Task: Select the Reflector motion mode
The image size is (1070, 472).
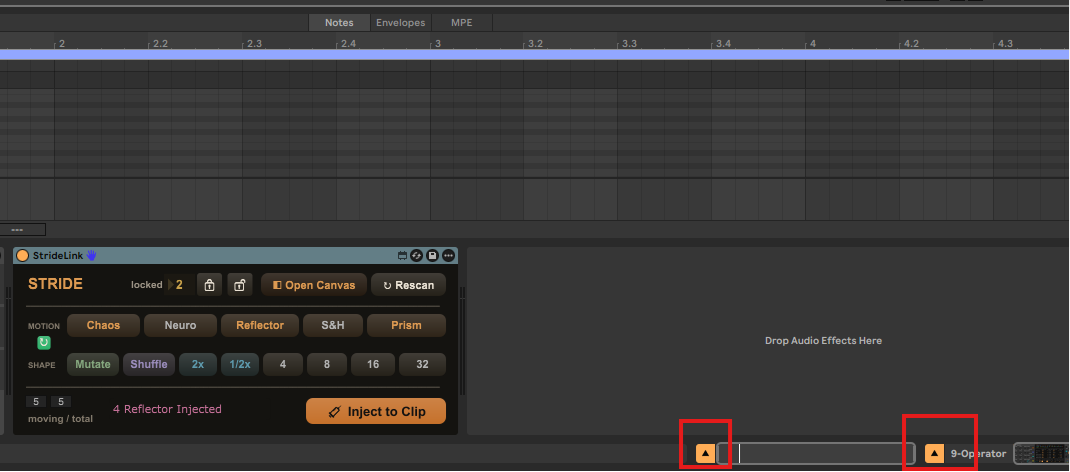Action: [260, 325]
